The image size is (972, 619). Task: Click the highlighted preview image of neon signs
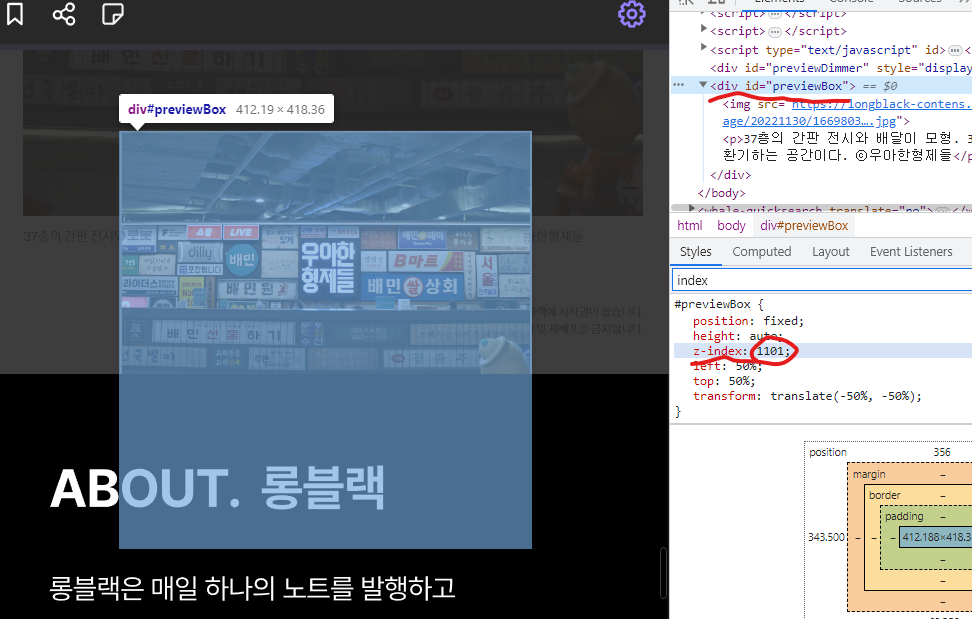coord(325,252)
